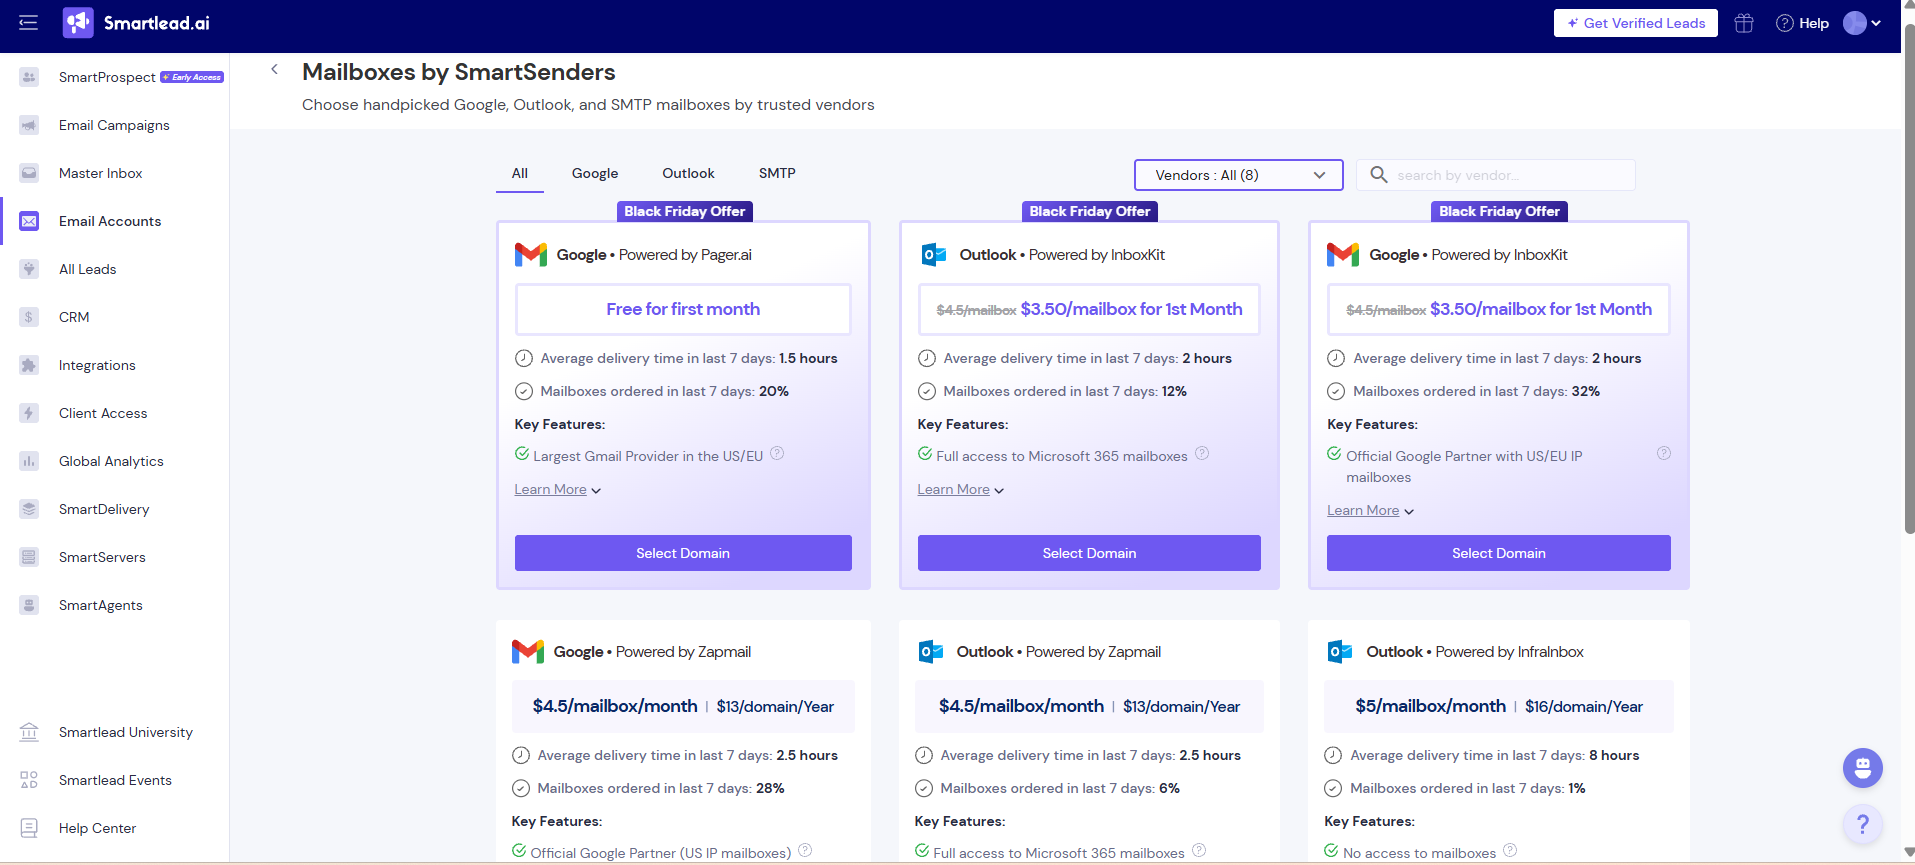Click the SmartAgents icon
Screen dimensions: 1915x865
(x=29, y=605)
